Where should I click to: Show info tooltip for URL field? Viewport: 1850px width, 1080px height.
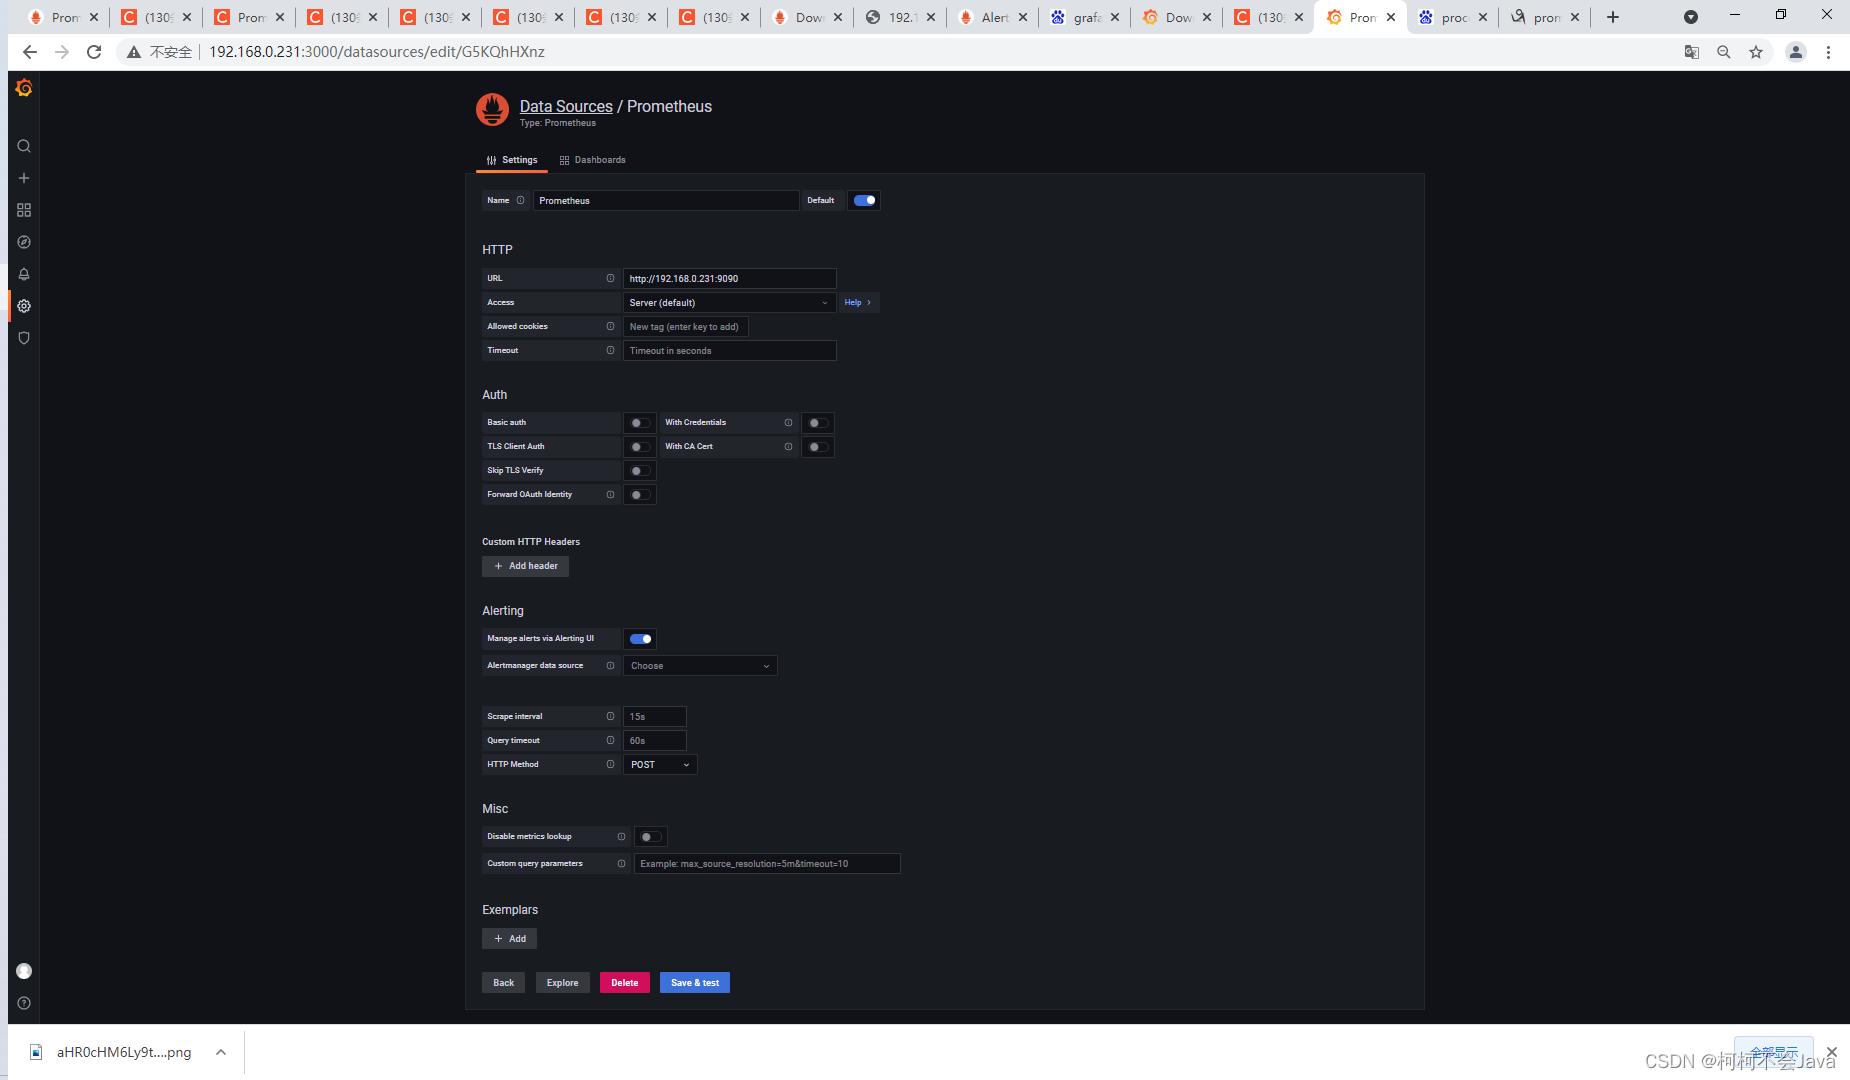point(610,278)
